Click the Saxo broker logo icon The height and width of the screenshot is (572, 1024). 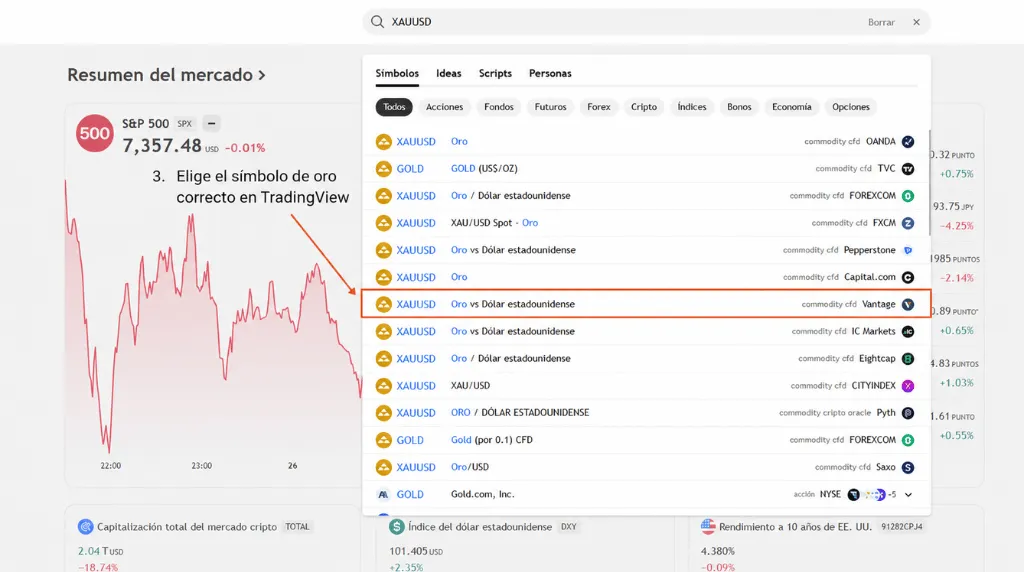[908, 468]
